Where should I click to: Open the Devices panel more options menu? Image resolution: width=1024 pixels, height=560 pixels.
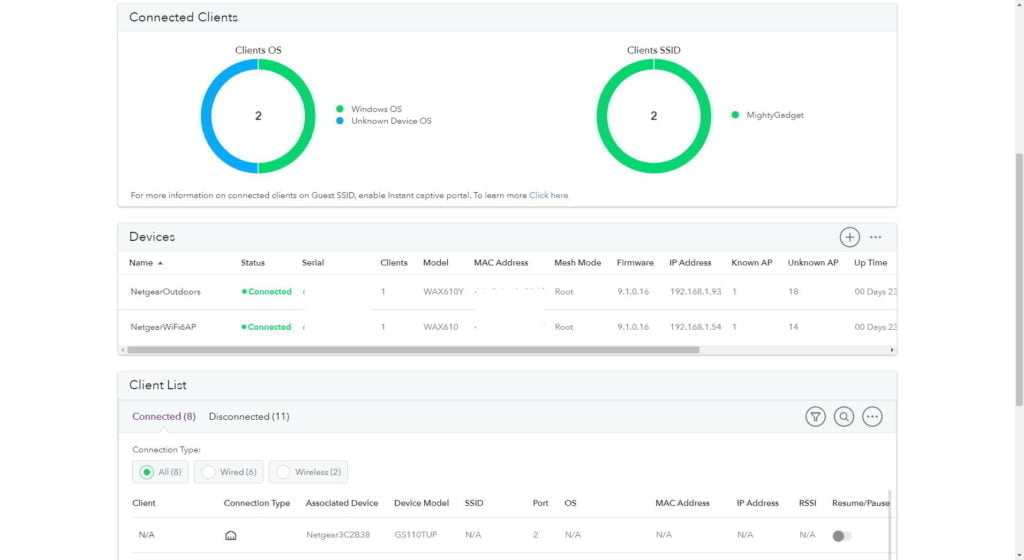pos(876,237)
